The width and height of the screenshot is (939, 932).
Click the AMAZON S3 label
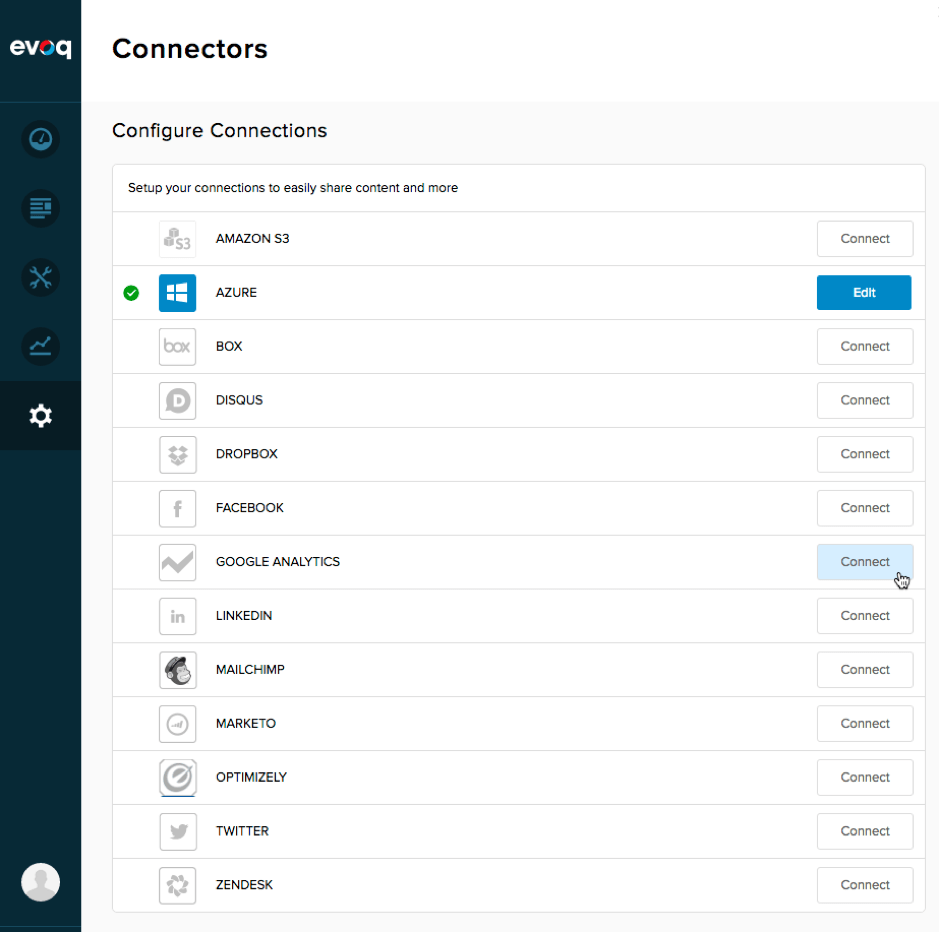click(x=253, y=238)
